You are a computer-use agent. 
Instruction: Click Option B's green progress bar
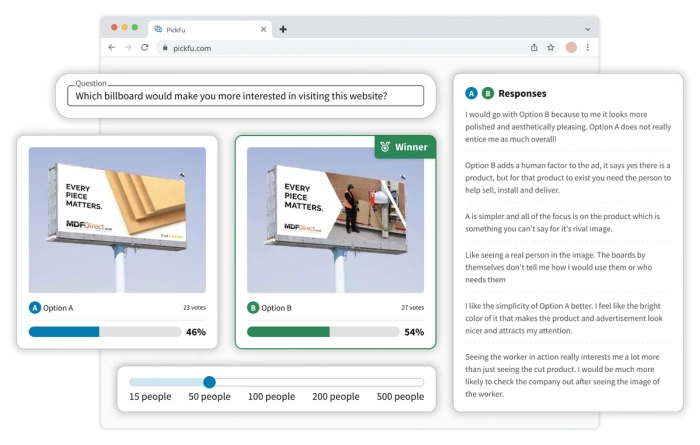(x=323, y=332)
